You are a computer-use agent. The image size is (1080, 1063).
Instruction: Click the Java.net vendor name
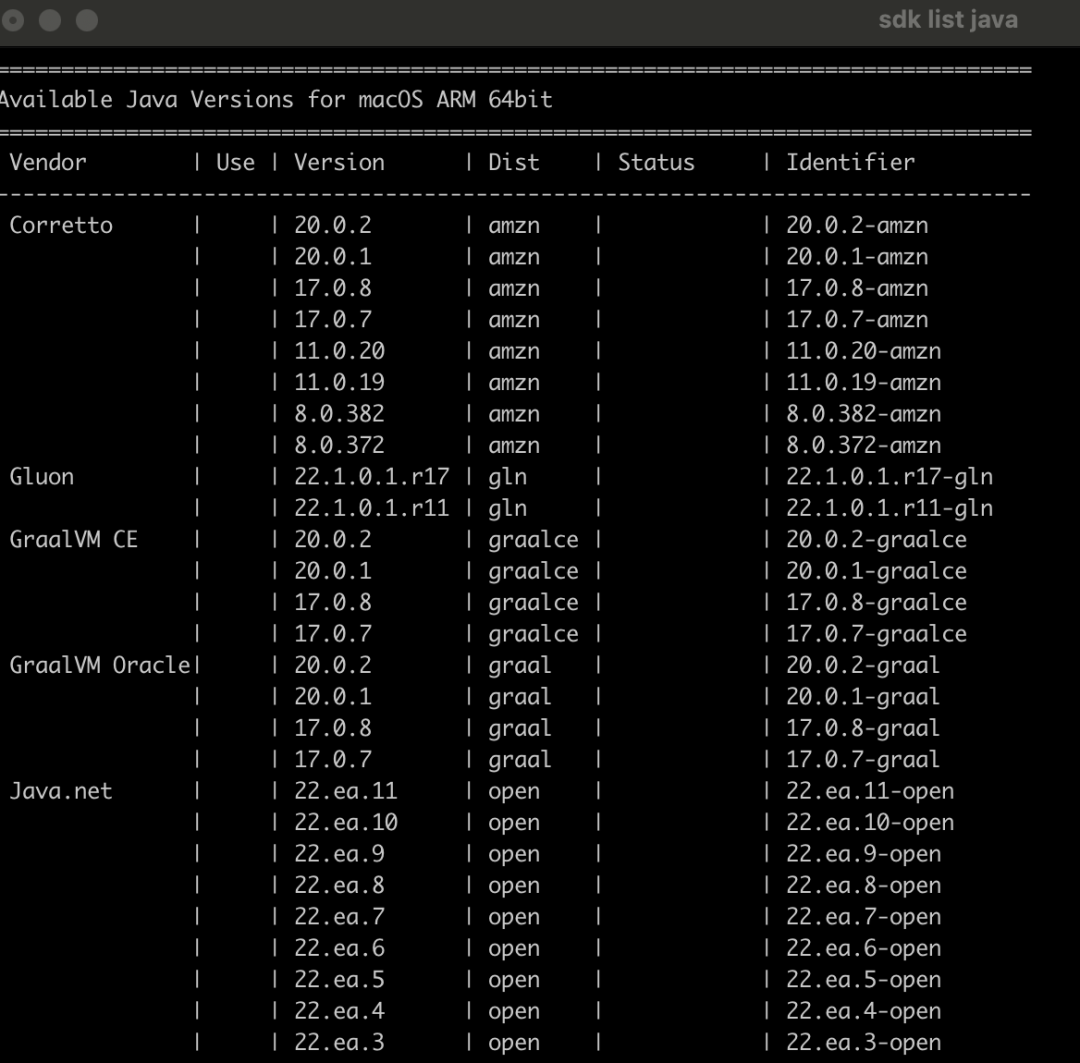pyautogui.click(x=61, y=791)
